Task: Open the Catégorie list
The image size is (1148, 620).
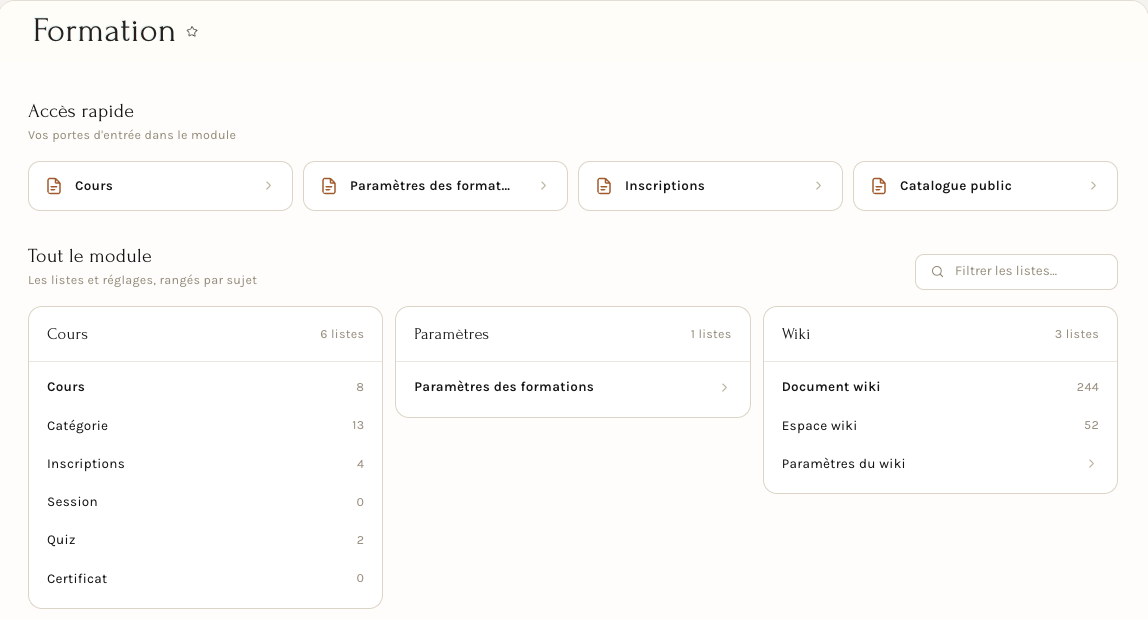Action: [x=205, y=425]
